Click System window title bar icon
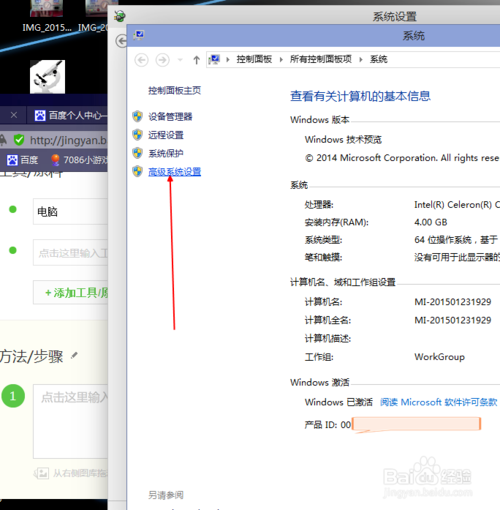 139,35
